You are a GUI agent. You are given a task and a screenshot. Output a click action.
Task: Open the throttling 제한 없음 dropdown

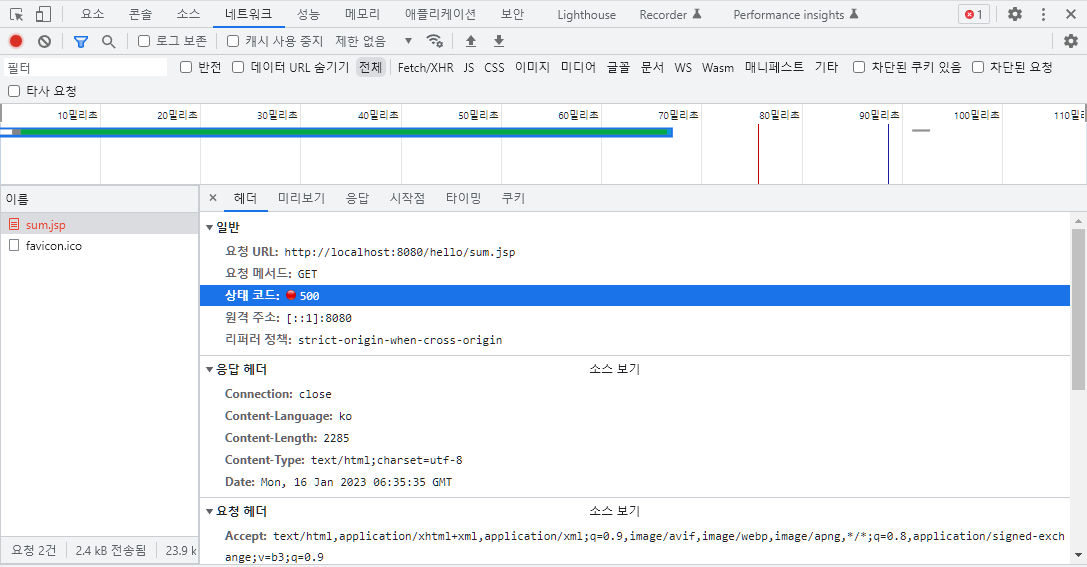click(374, 41)
